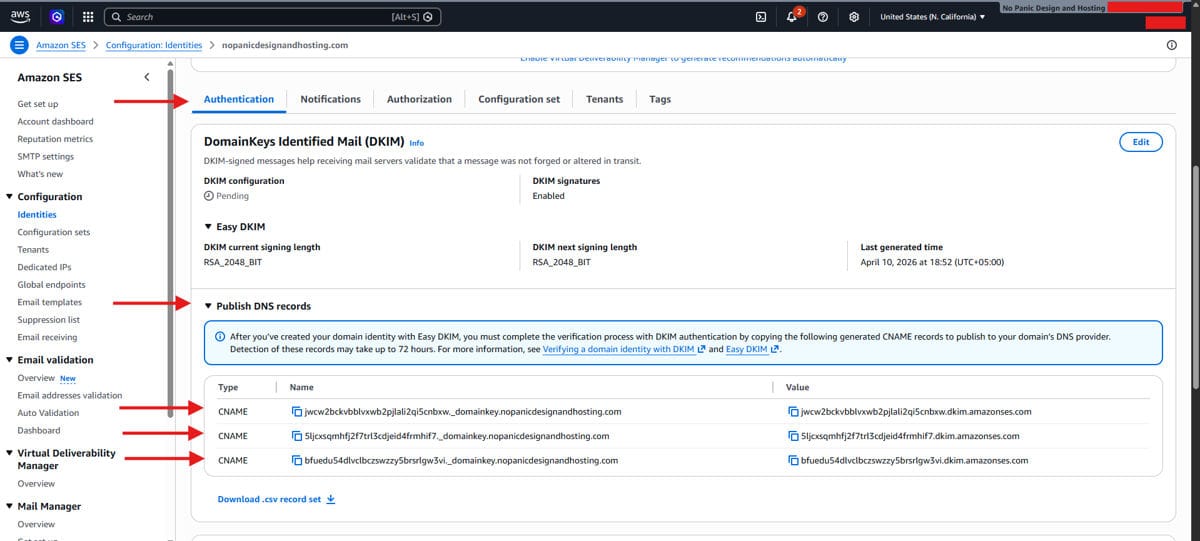This screenshot has width=1200, height=541.
Task: Open Account dashboard in sidebar
Action: point(55,121)
